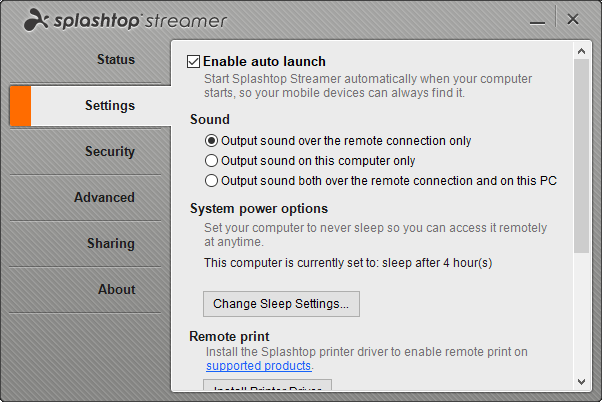This screenshot has height=402, width=602.
Task: Go to the Security tab
Action: point(110,151)
